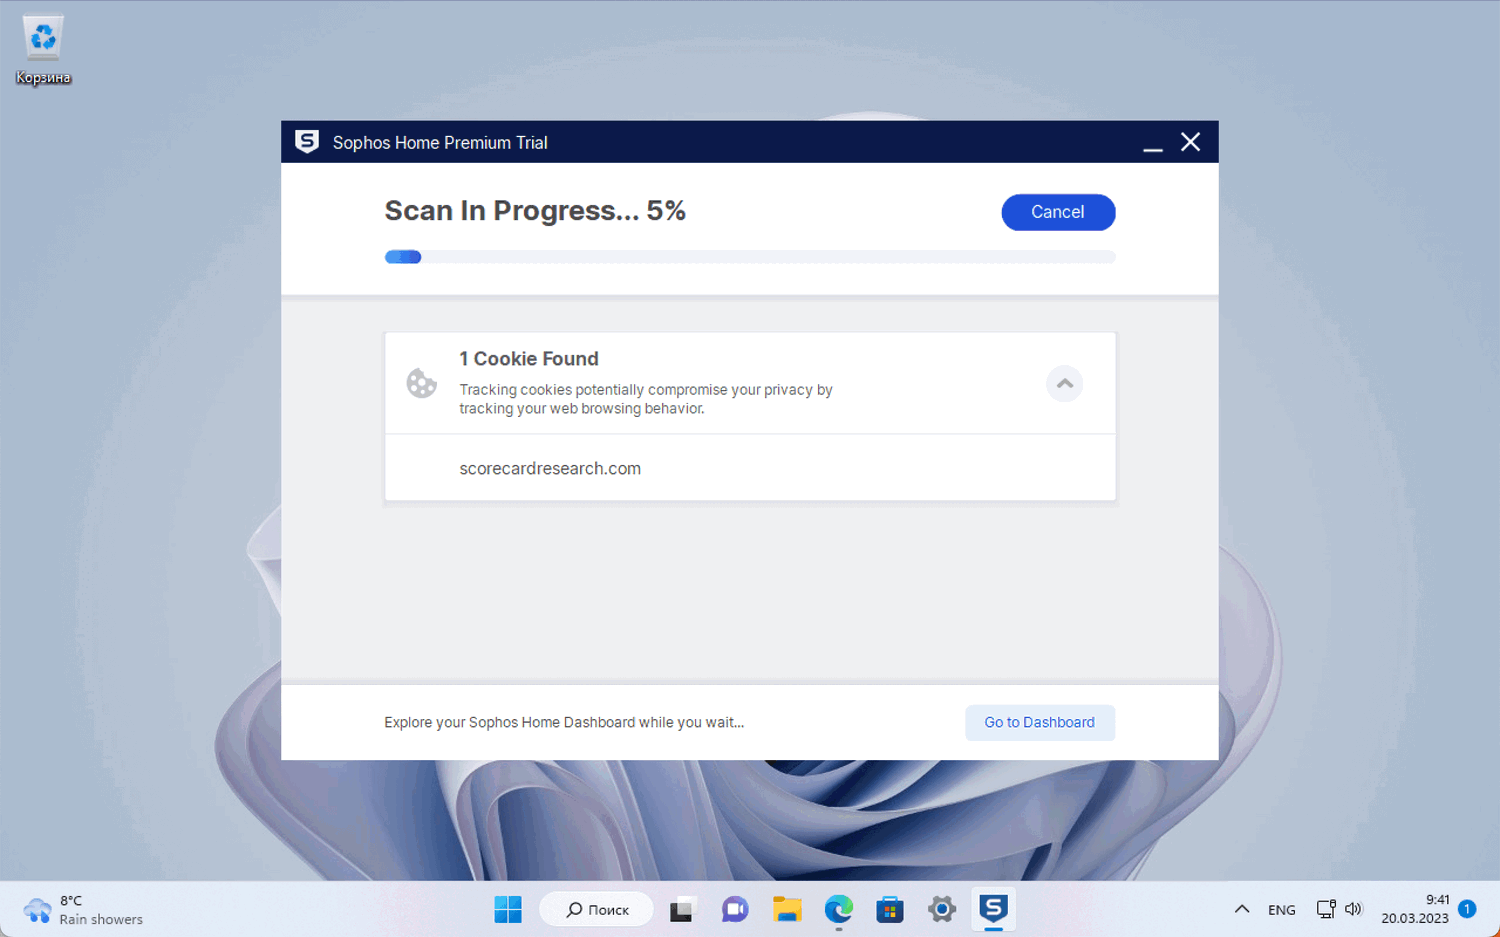This screenshot has height=937, width=1500.
Task: Open the weather widget showing Rain showers
Action: coord(84,909)
